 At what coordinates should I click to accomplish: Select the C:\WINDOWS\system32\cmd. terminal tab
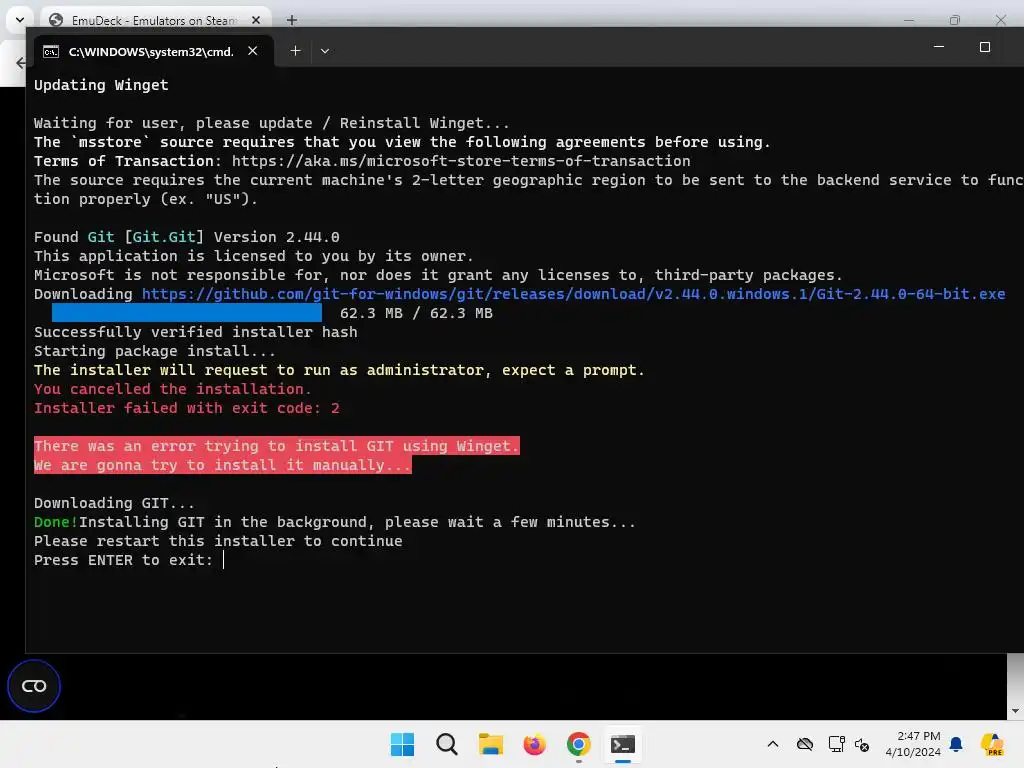(153, 51)
